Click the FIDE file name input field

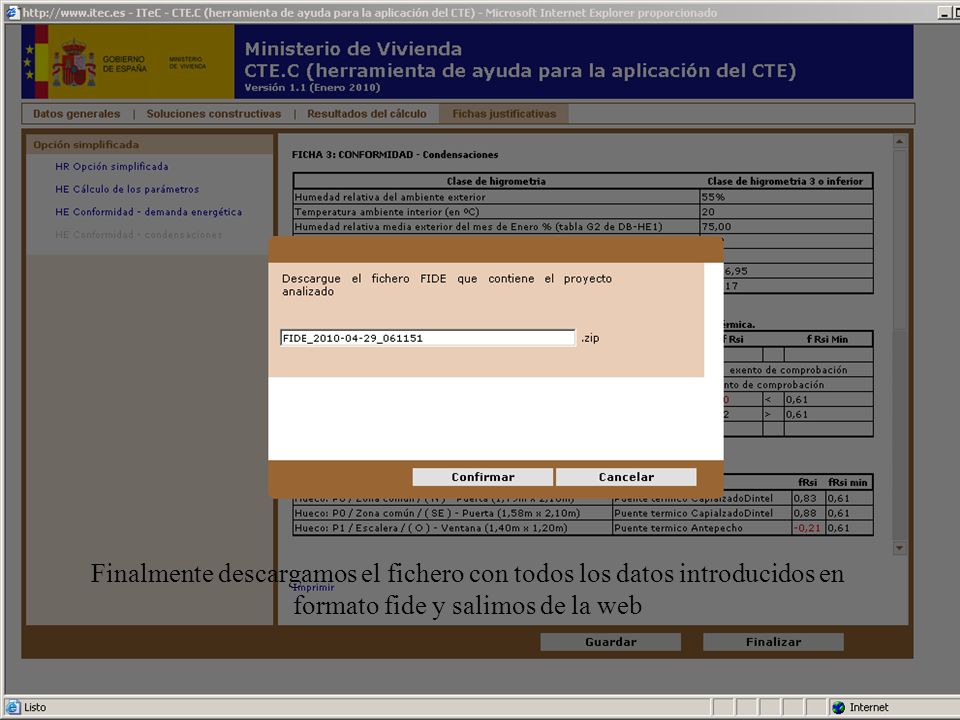427,338
